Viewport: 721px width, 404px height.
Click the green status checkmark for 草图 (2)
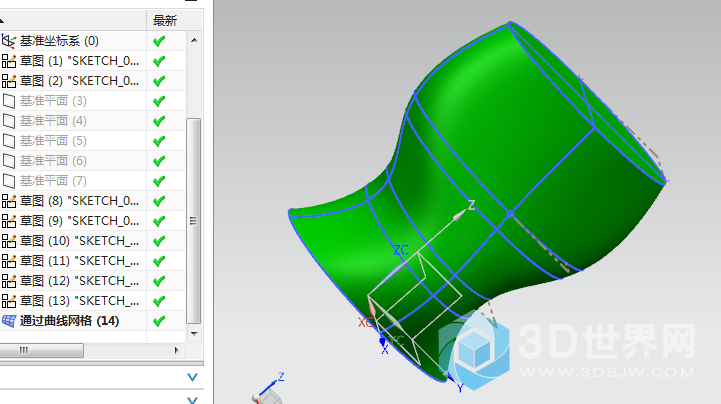pyautogui.click(x=158, y=81)
